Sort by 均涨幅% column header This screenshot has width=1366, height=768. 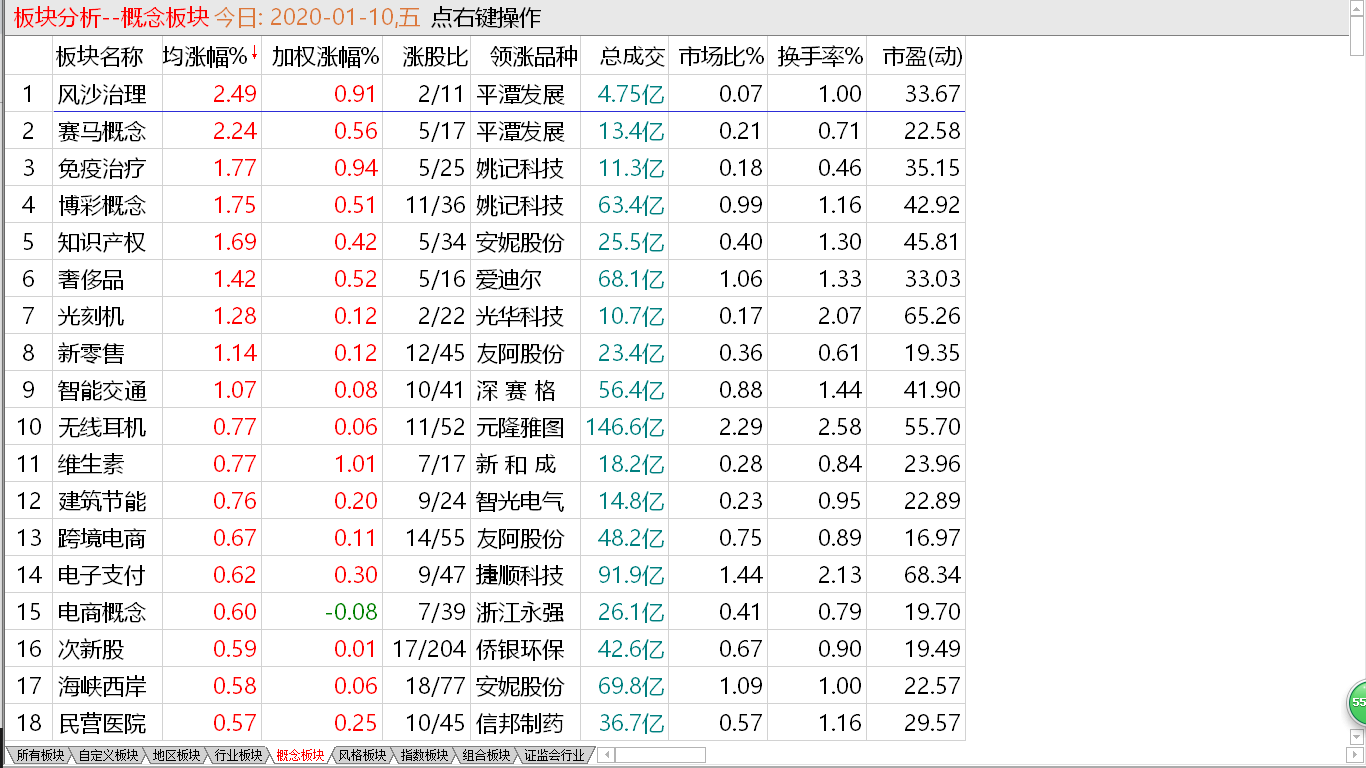point(210,56)
